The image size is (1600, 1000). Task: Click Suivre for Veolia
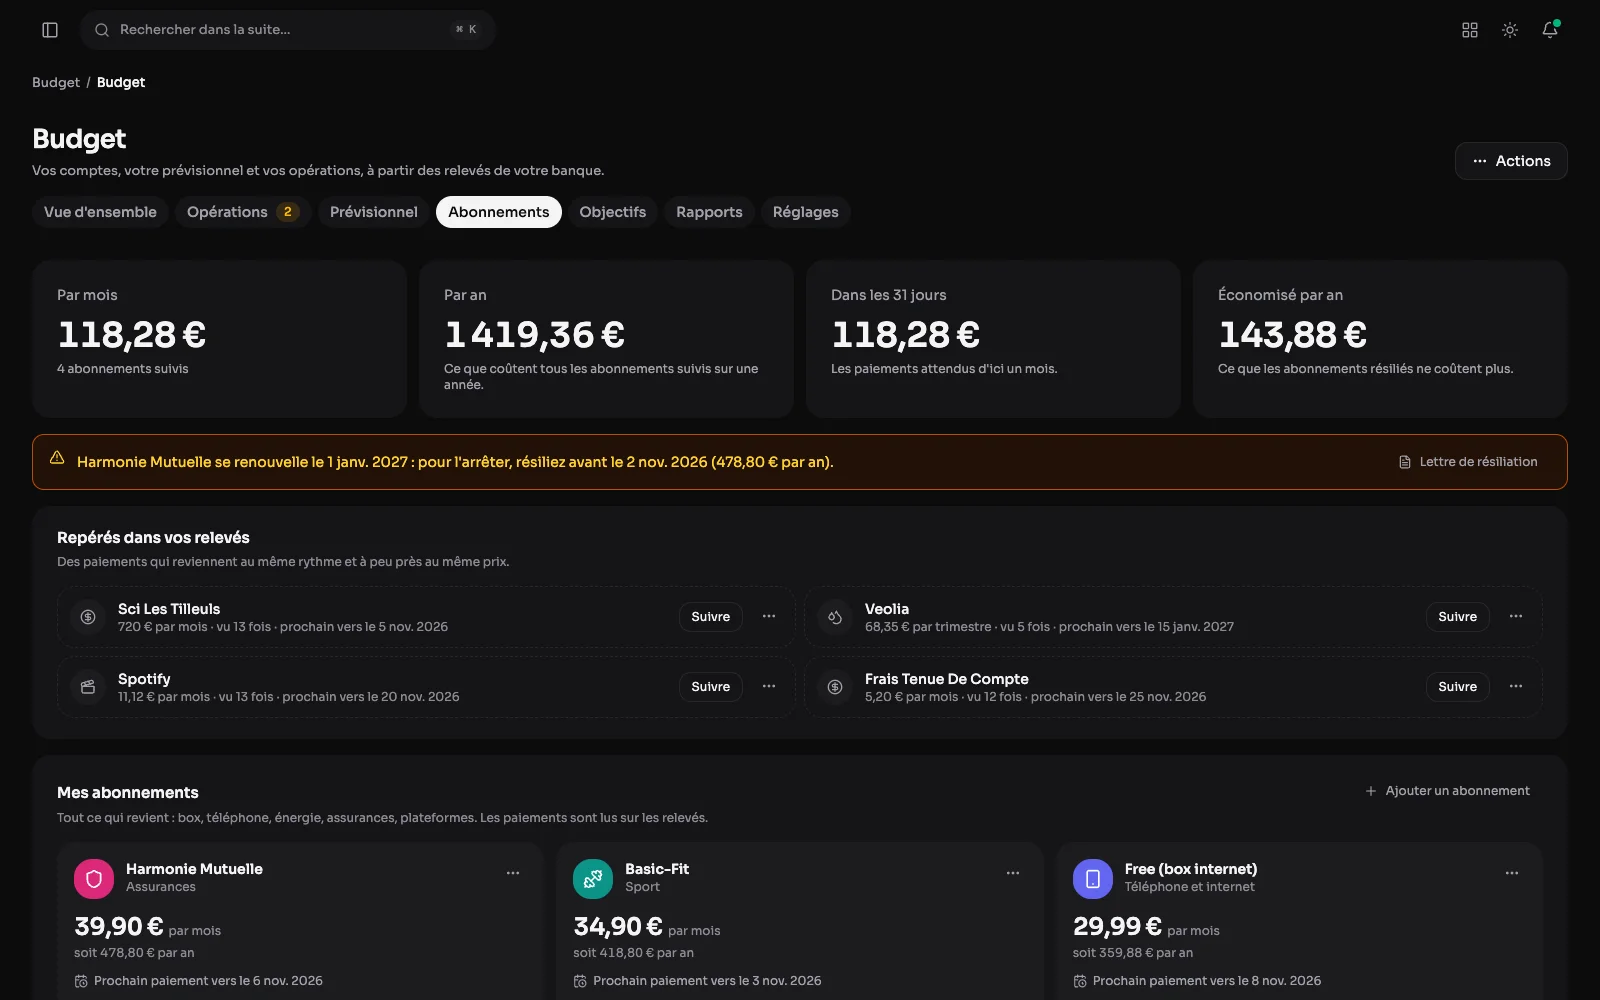(x=1458, y=617)
